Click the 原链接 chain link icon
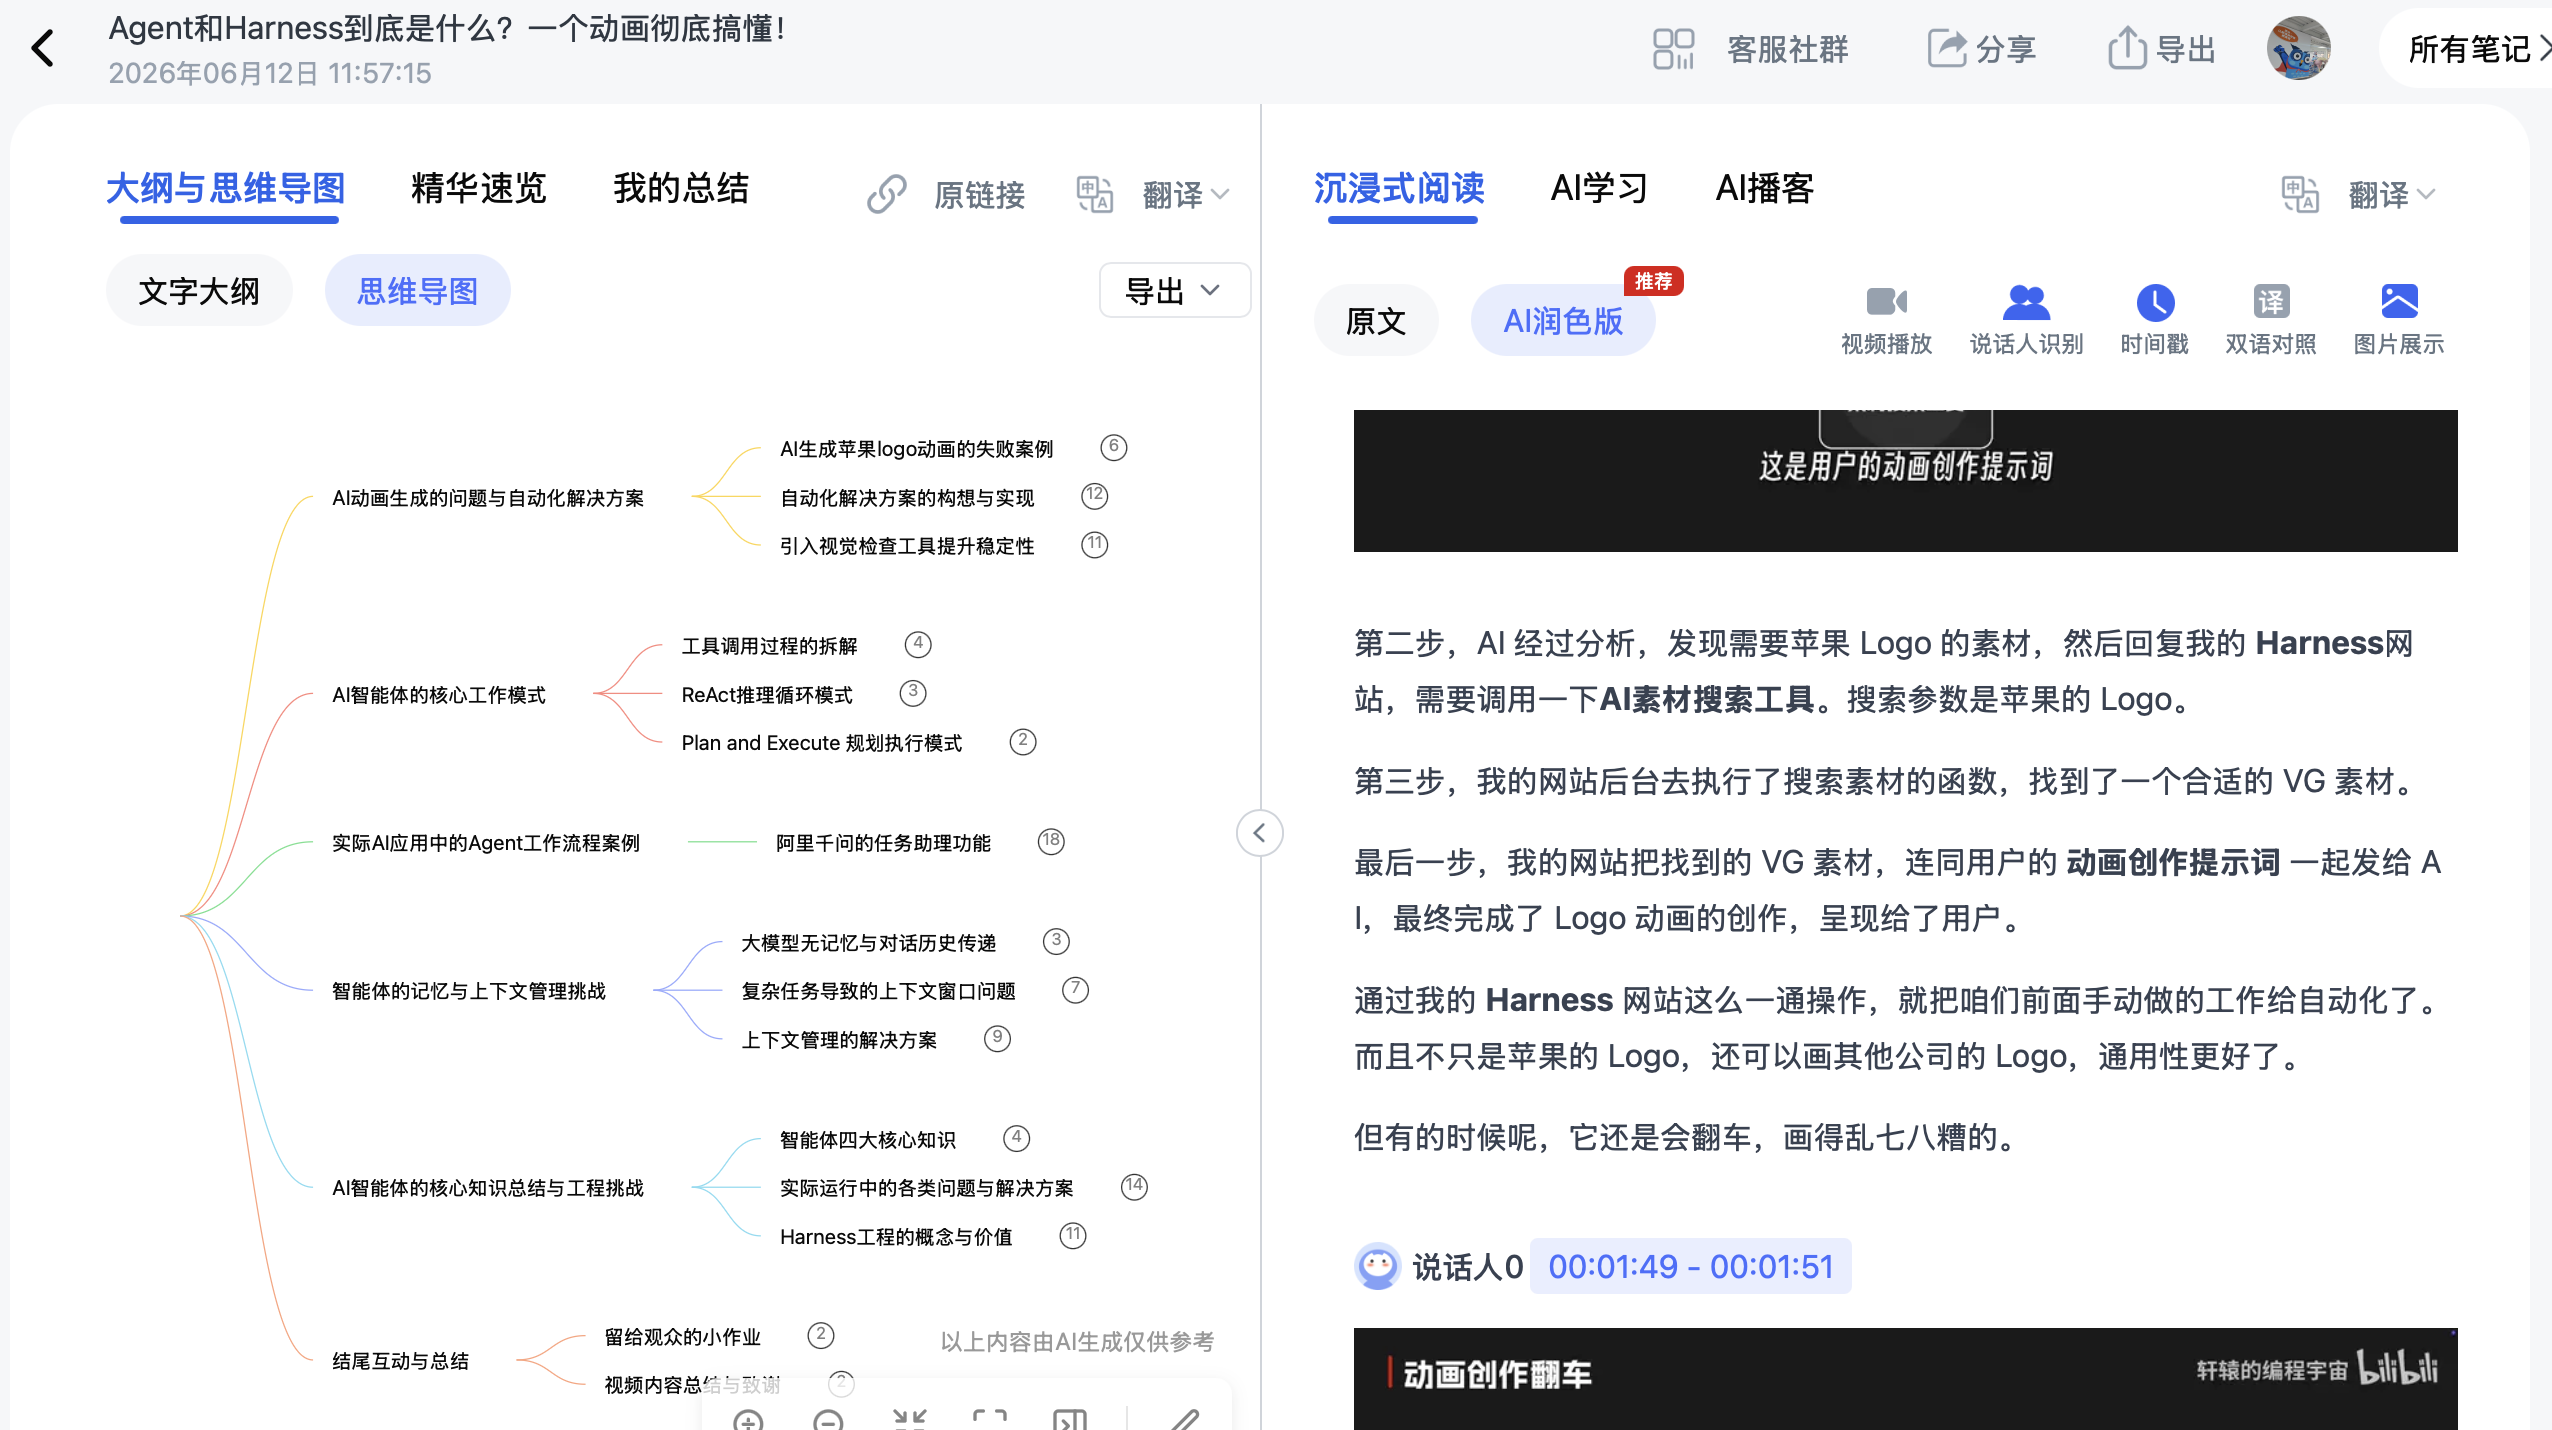The height and width of the screenshot is (1430, 2552). (887, 194)
